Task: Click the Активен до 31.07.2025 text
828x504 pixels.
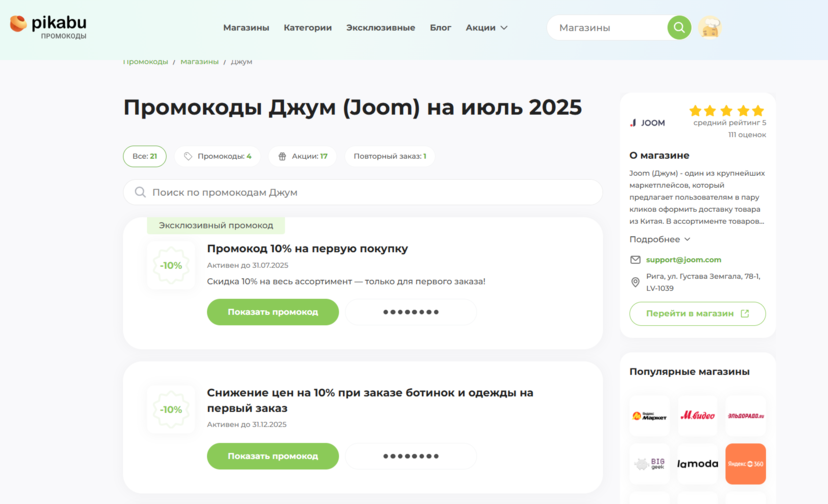Action: pos(248,265)
